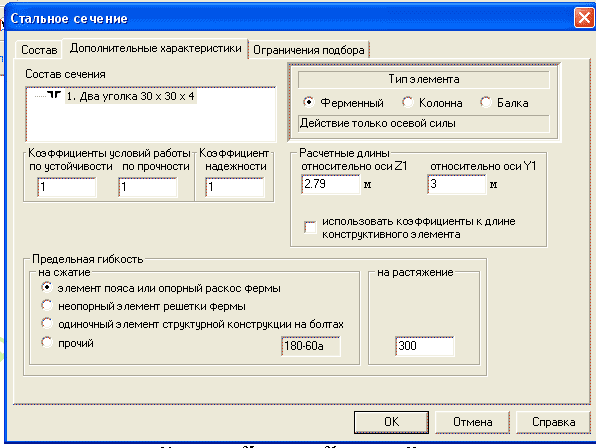
Task: Select одиночный элемент структурной конструкции option
Action: (46, 323)
